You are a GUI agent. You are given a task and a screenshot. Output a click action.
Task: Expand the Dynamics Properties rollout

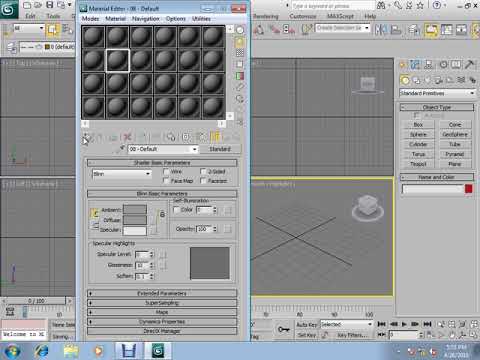162,321
